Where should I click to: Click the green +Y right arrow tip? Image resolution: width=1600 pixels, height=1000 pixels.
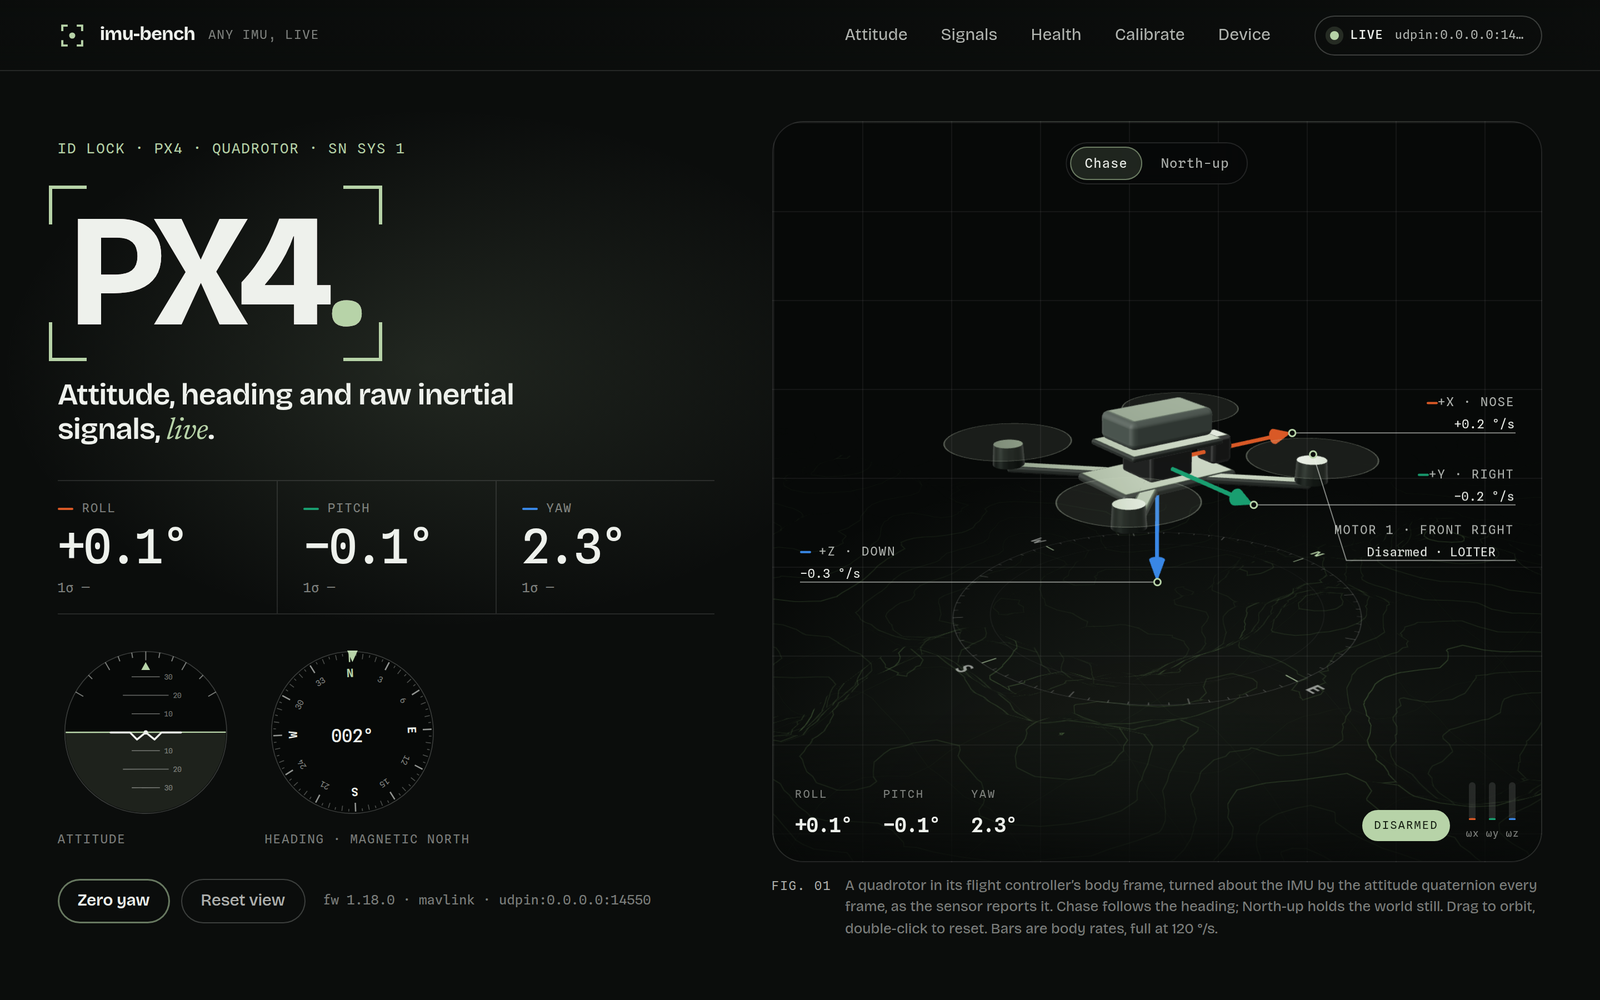pos(1242,497)
